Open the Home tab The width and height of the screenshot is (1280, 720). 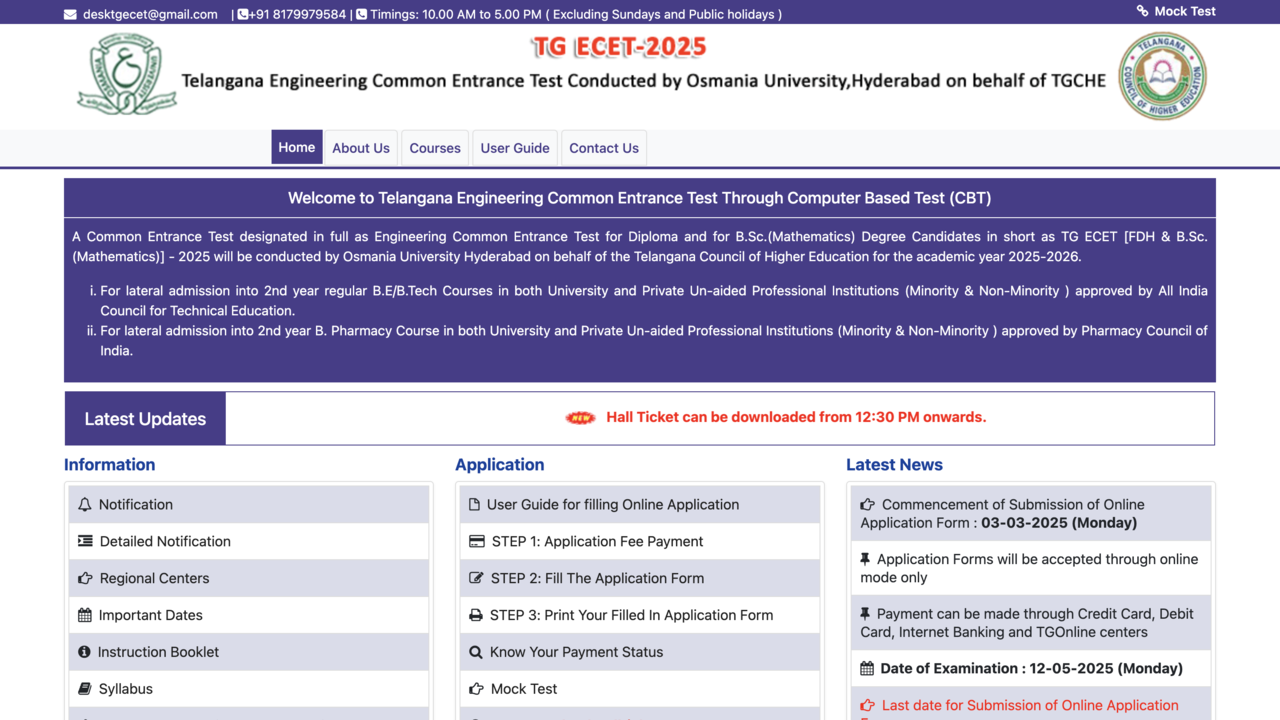[x=297, y=147]
